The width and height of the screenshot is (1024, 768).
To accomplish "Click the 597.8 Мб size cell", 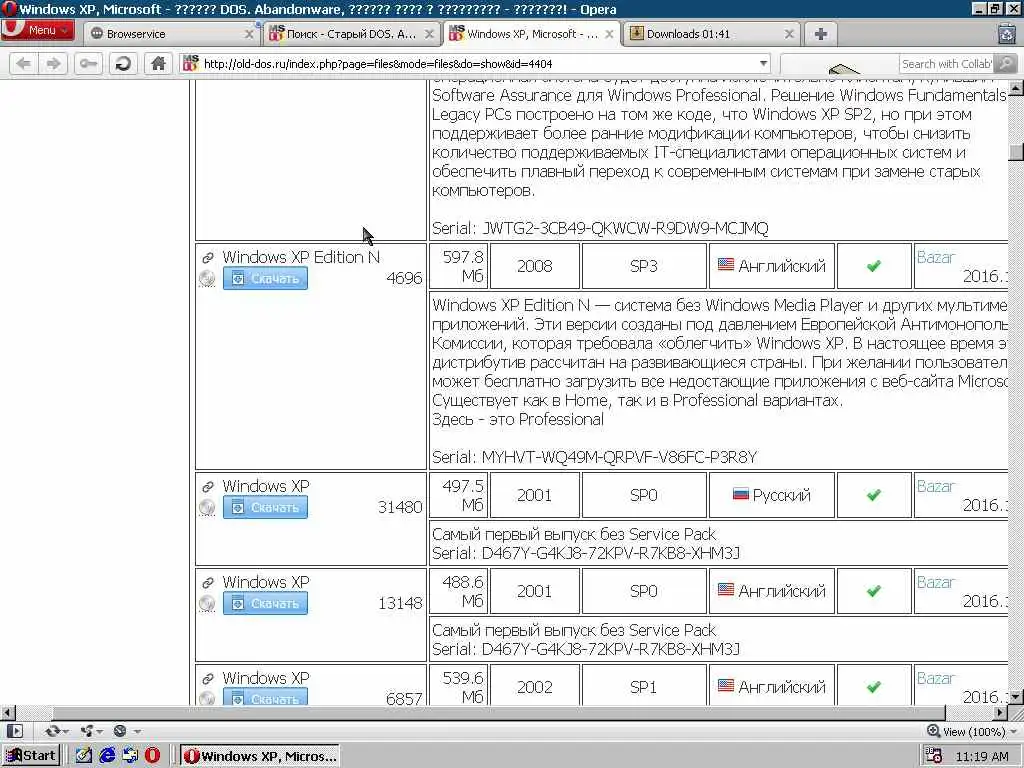I will point(459,266).
